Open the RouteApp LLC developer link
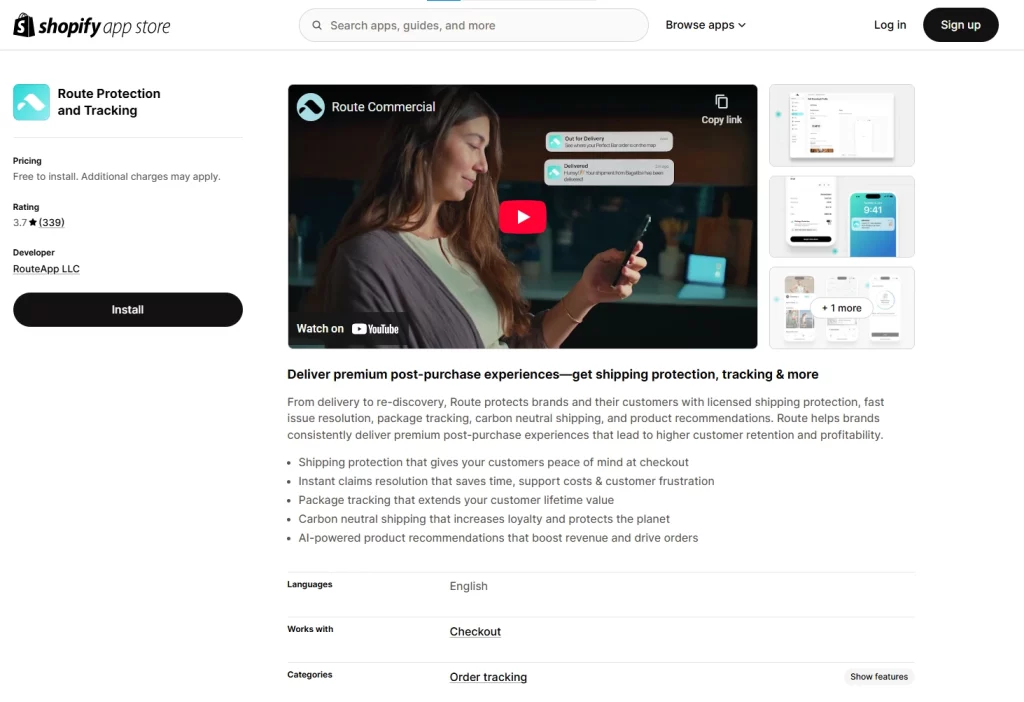Screen dimensions: 1024x702 pos(46,268)
